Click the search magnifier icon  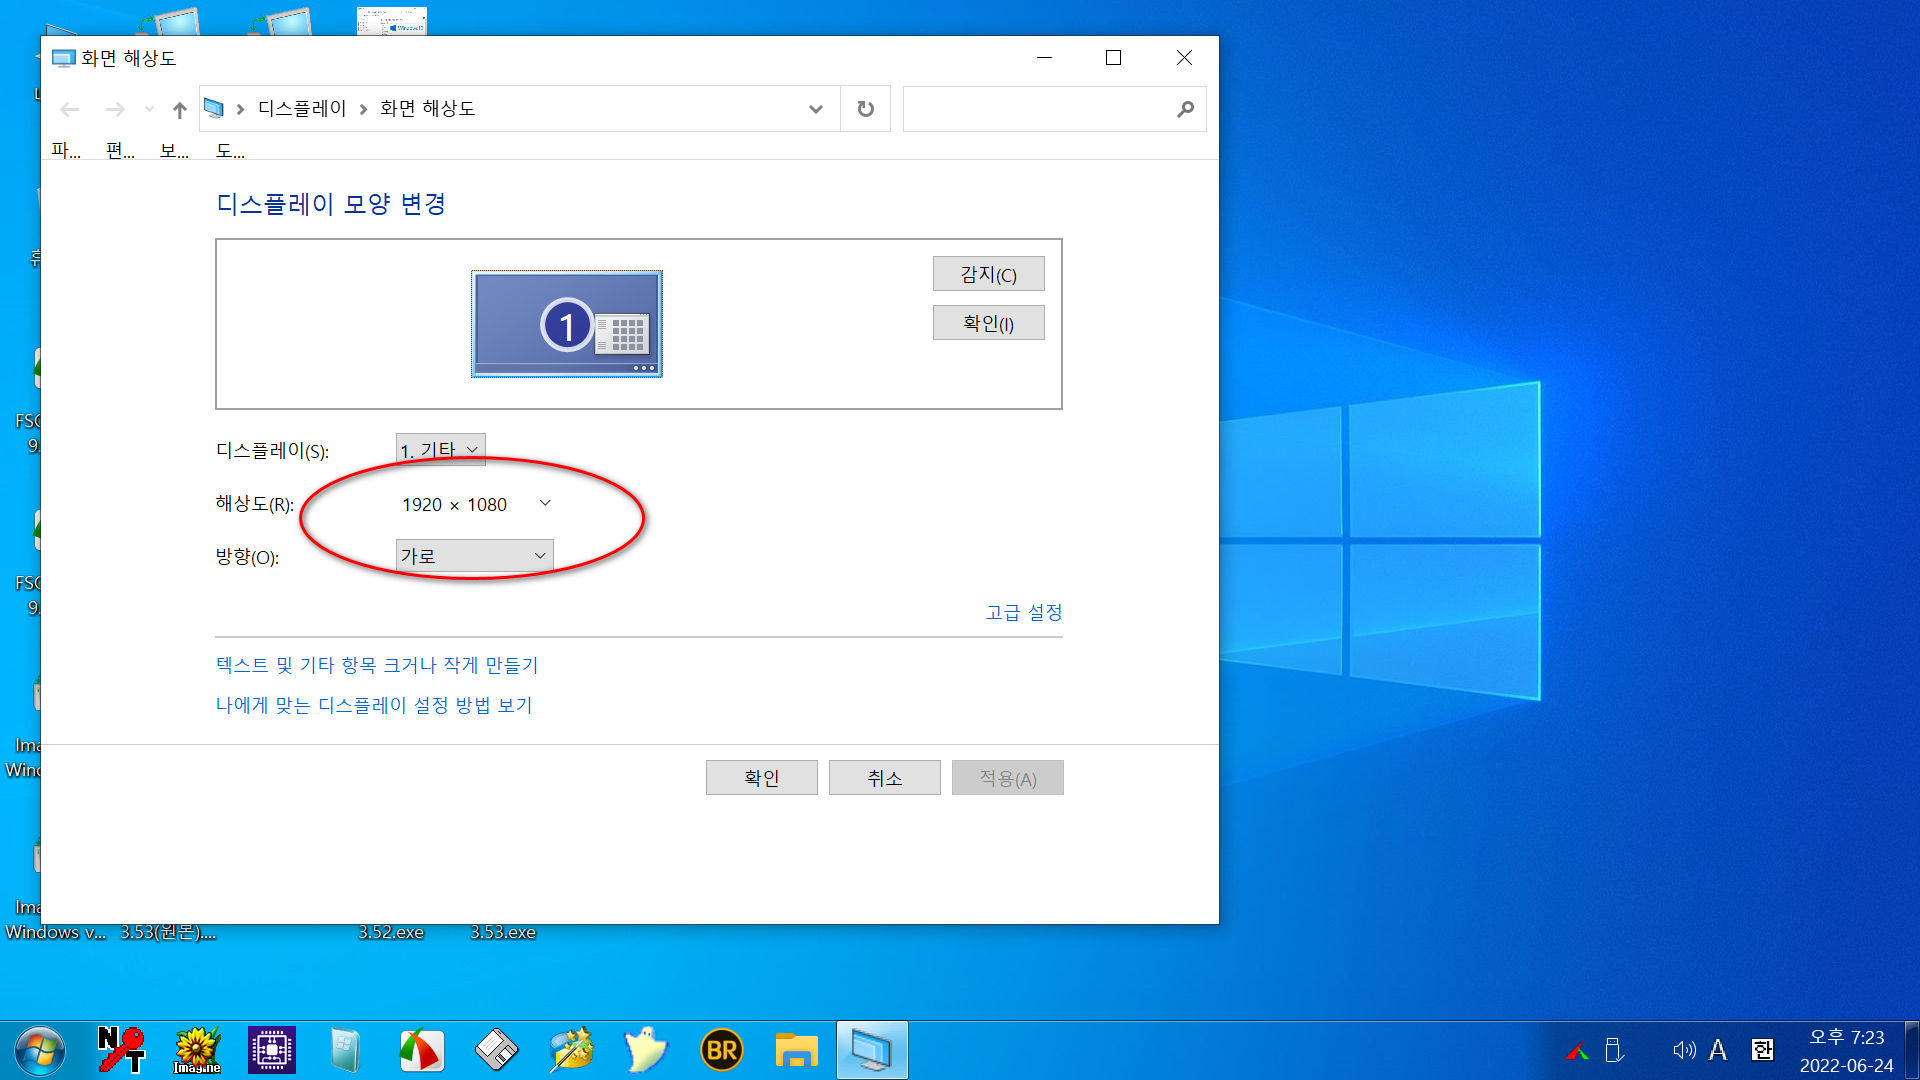[1186, 109]
